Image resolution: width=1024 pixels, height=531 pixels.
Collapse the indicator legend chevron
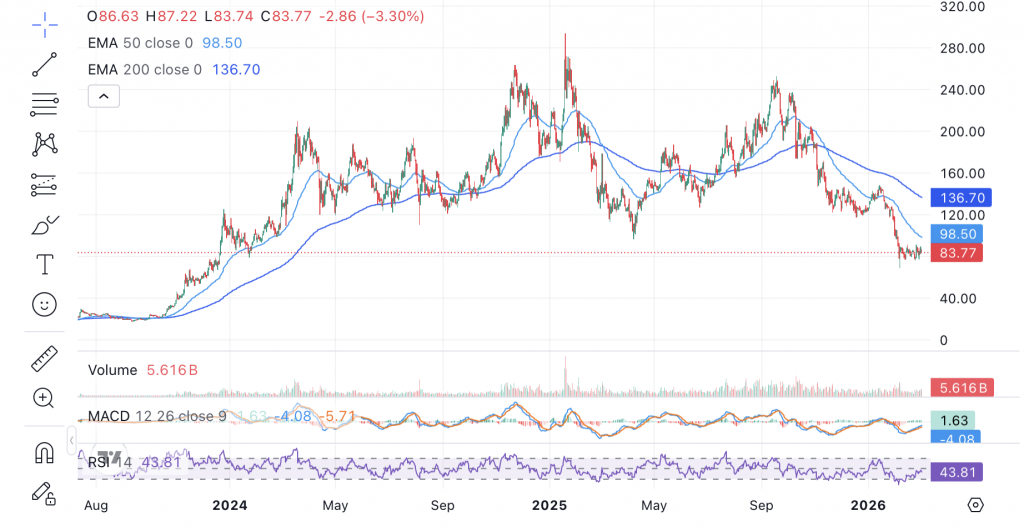[104, 96]
